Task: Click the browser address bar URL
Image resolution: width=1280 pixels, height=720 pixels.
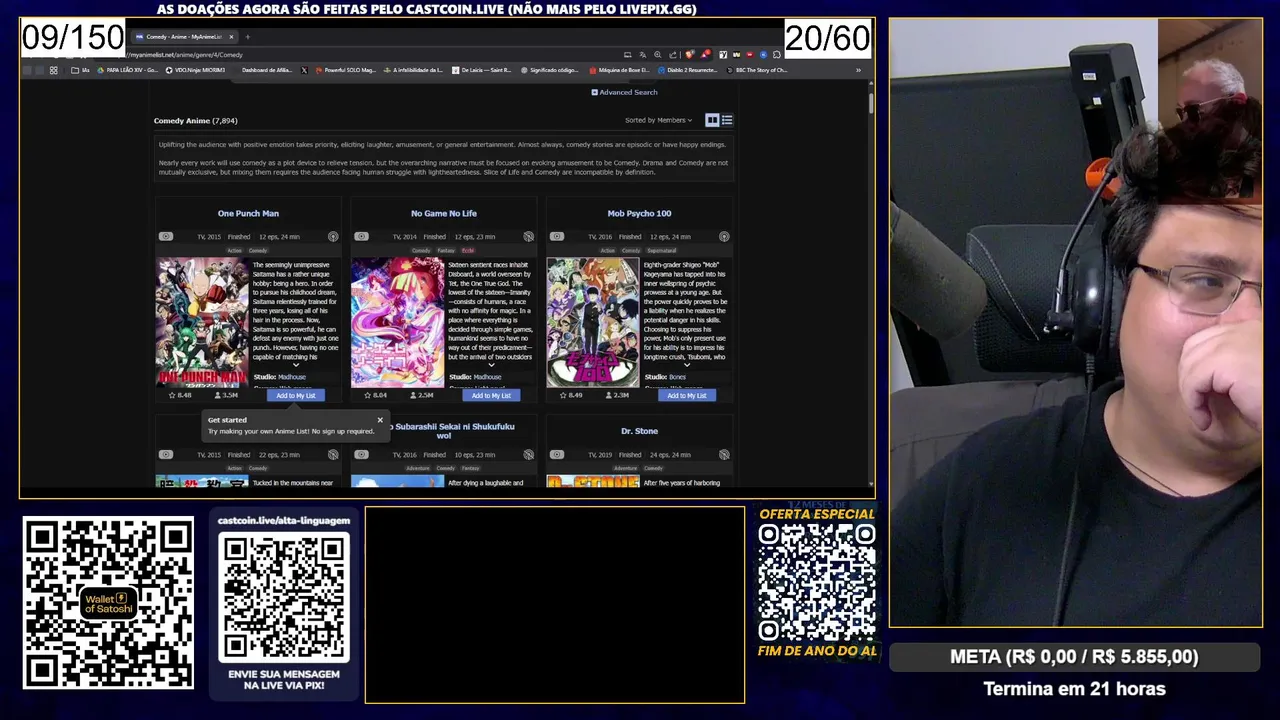Action: [x=186, y=55]
